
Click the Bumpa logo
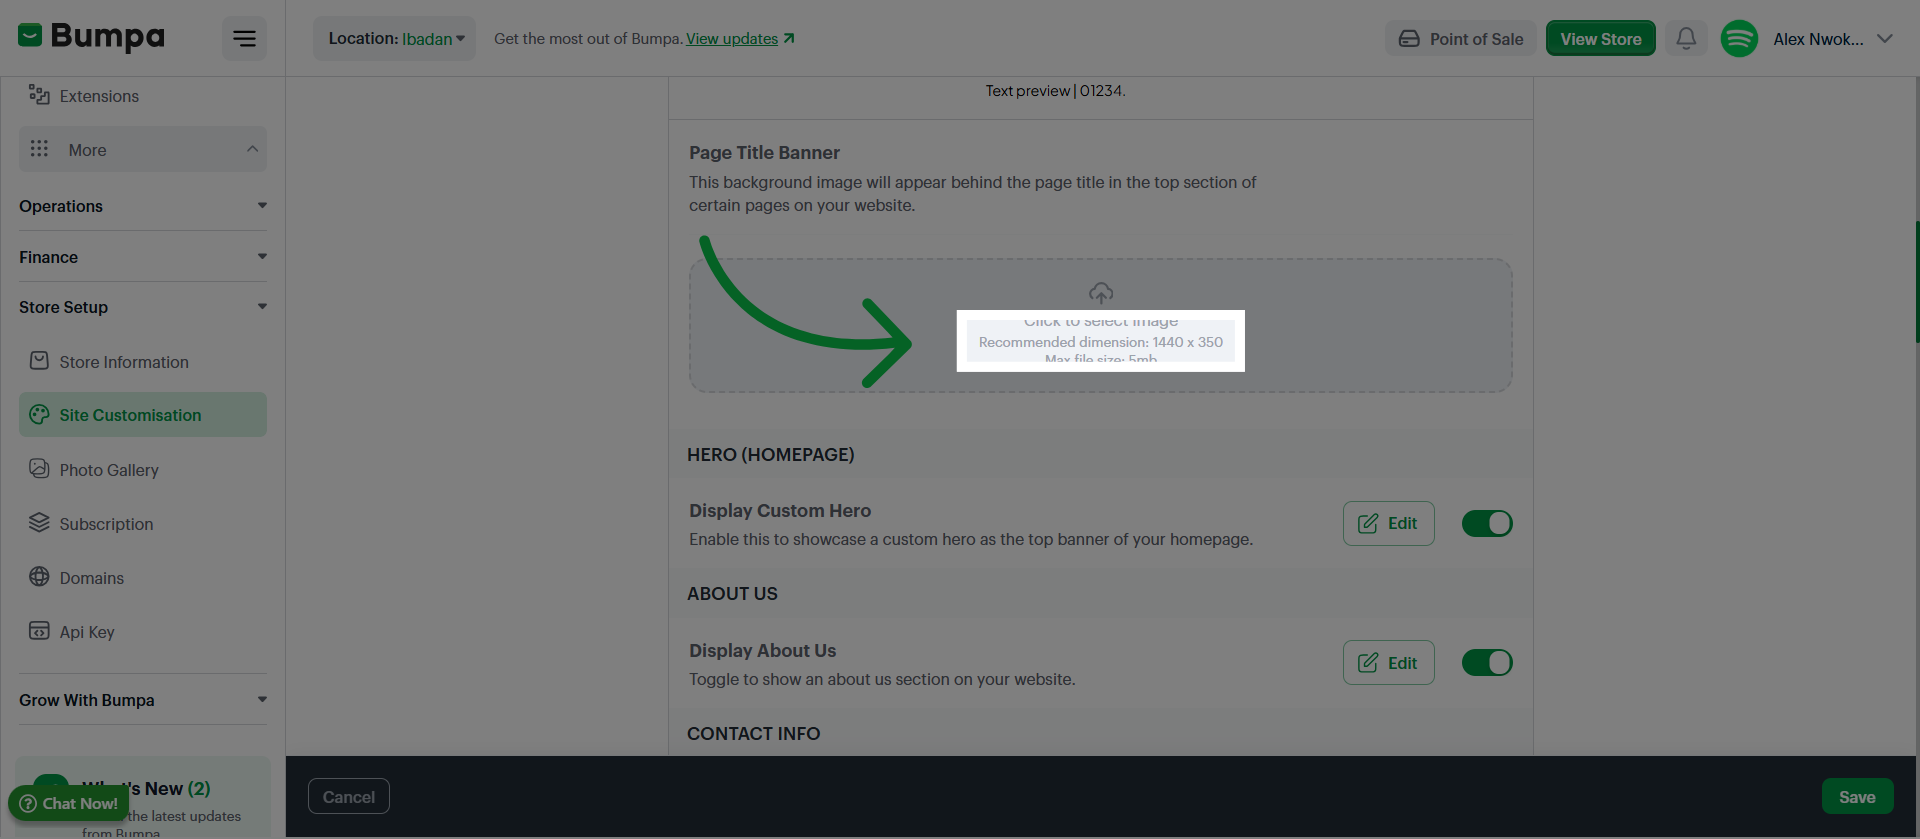point(91,37)
